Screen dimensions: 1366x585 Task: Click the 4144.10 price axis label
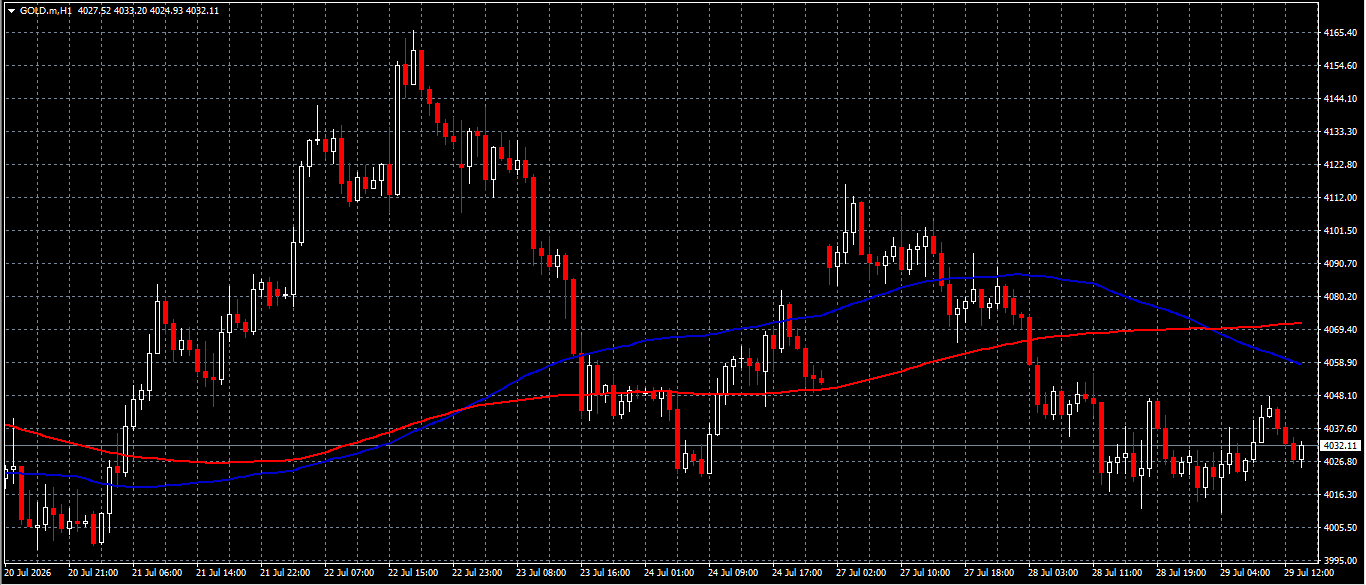click(x=1338, y=99)
